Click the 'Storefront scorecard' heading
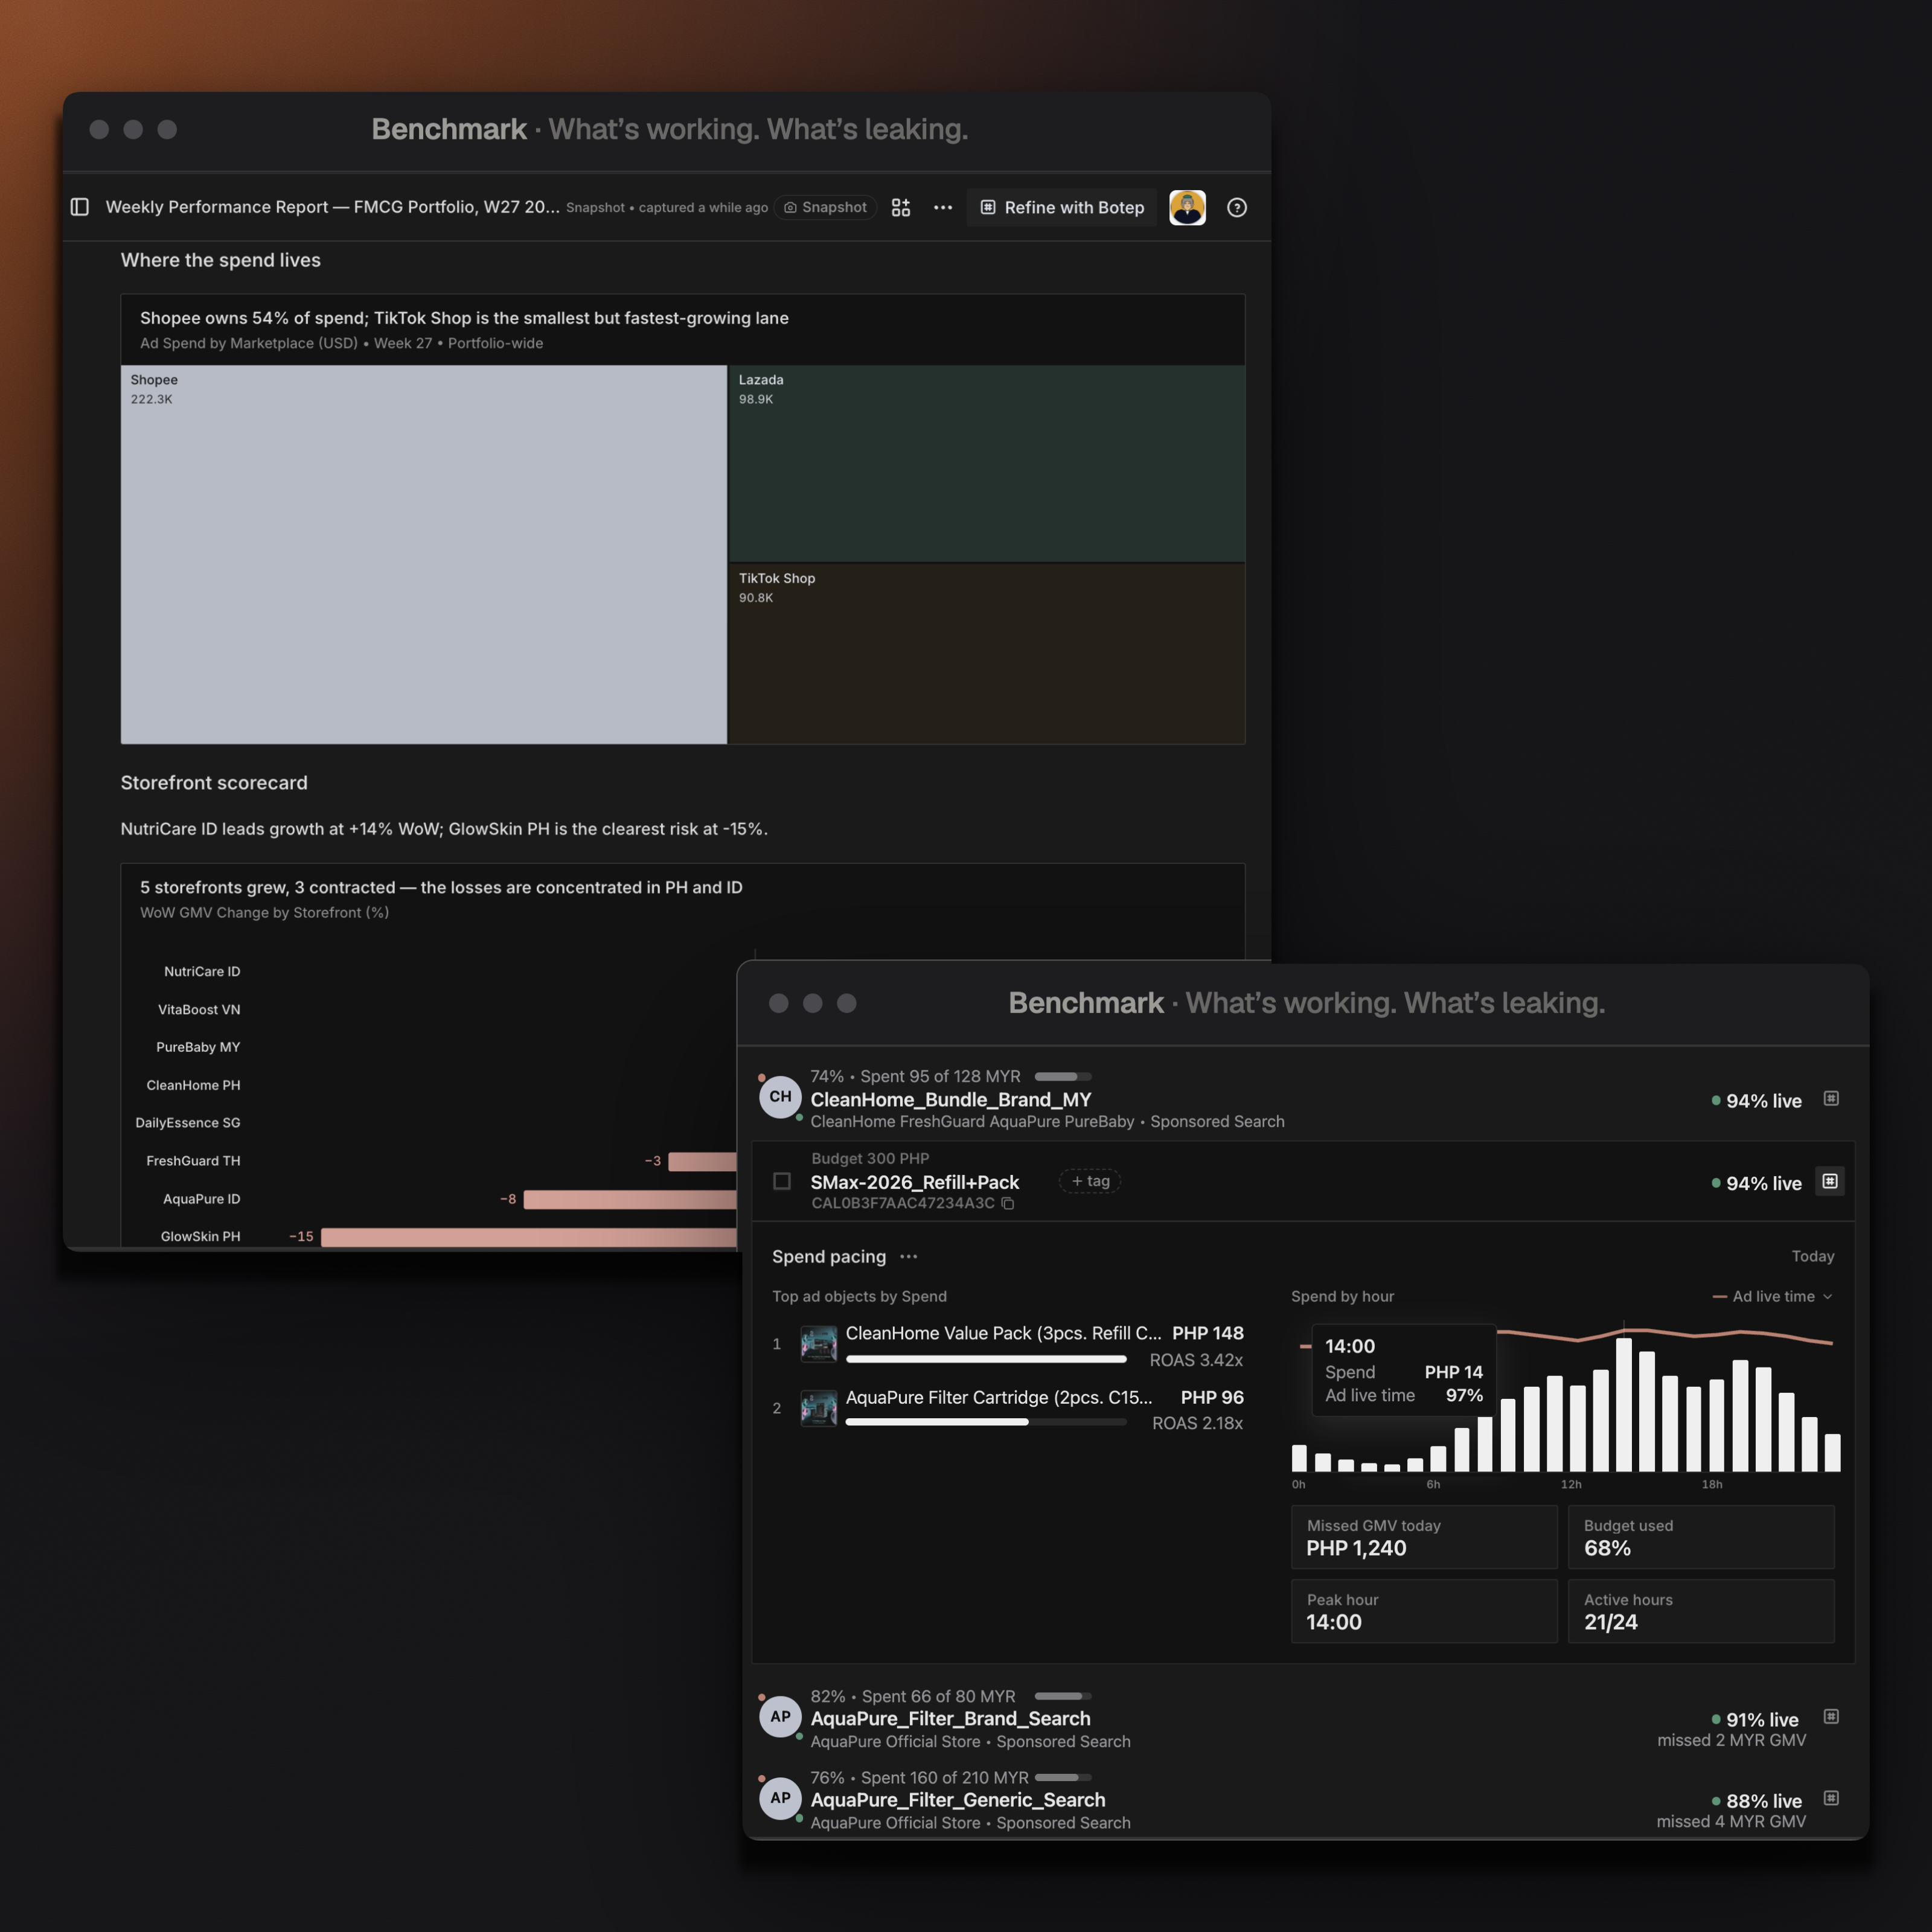 tap(214, 783)
